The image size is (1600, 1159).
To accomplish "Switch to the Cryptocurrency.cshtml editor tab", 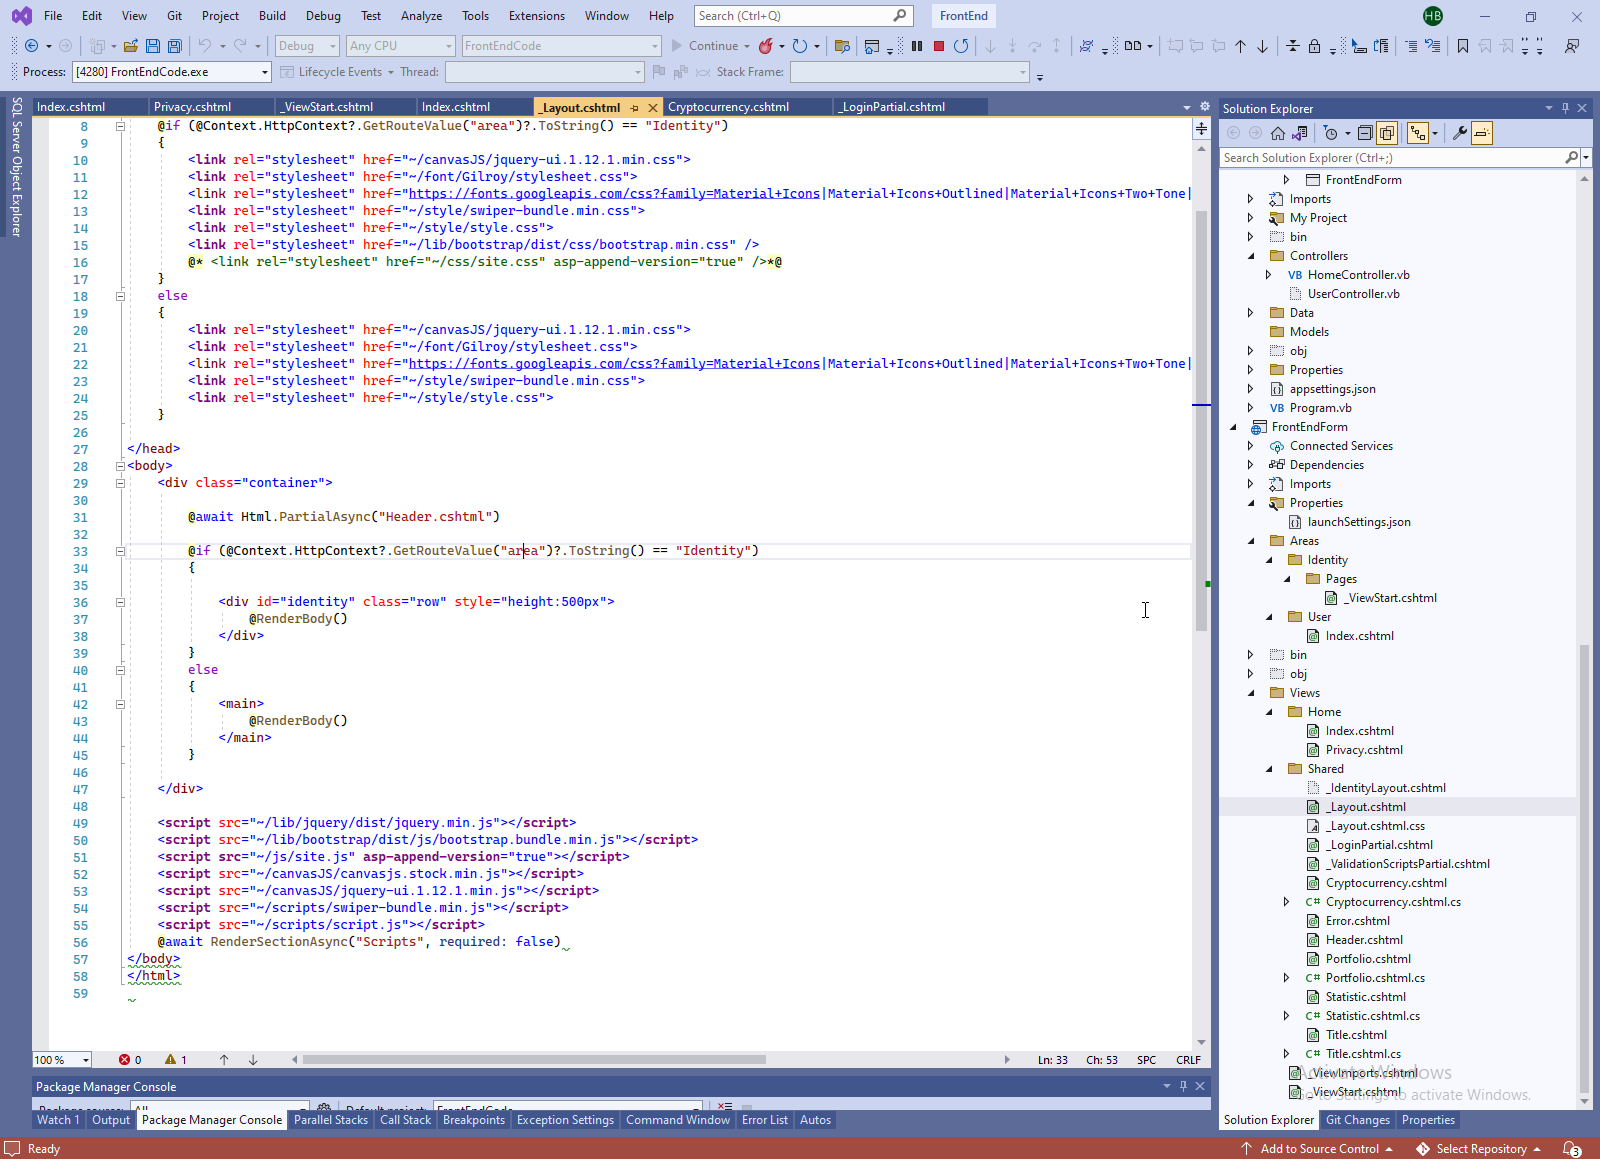I will [x=728, y=107].
